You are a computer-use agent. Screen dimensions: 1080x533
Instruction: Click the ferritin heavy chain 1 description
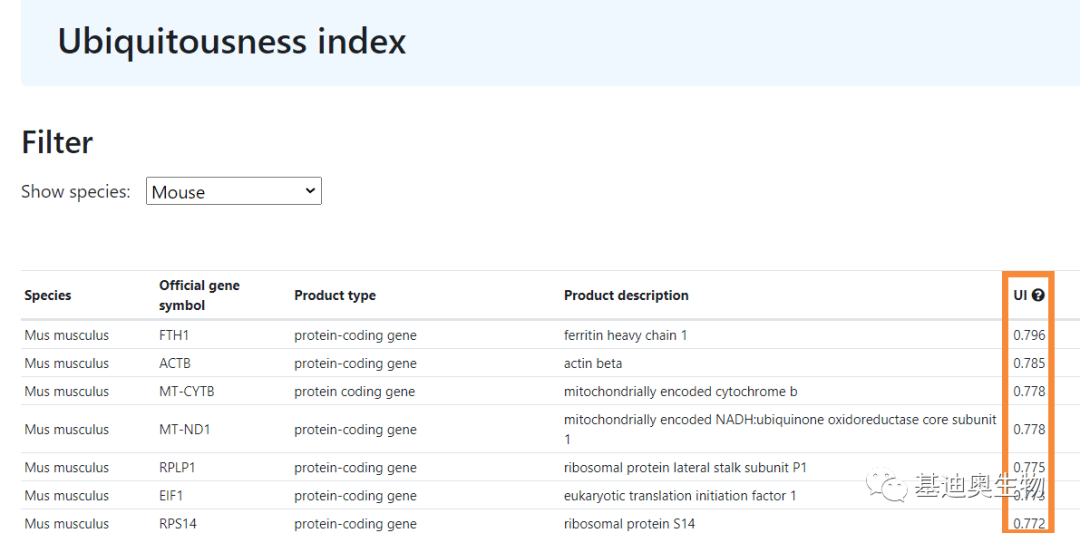click(625, 335)
